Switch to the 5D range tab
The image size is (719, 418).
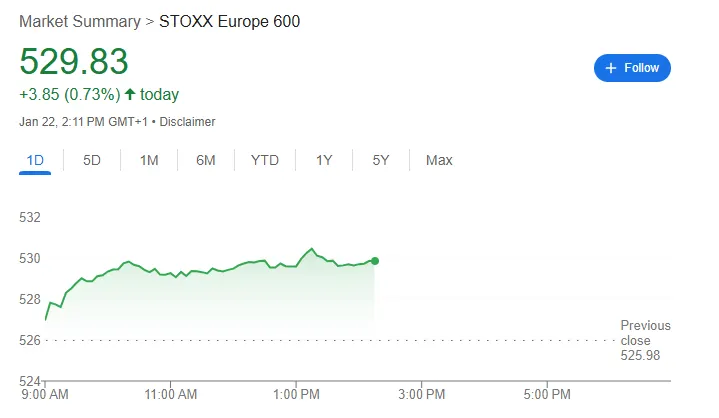coord(92,160)
